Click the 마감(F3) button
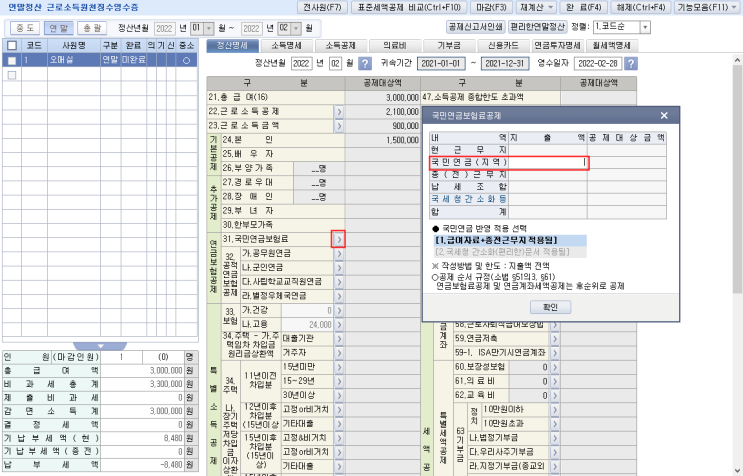Image resolution: width=743 pixels, height=476 pixels. click(x=491, y=8)
